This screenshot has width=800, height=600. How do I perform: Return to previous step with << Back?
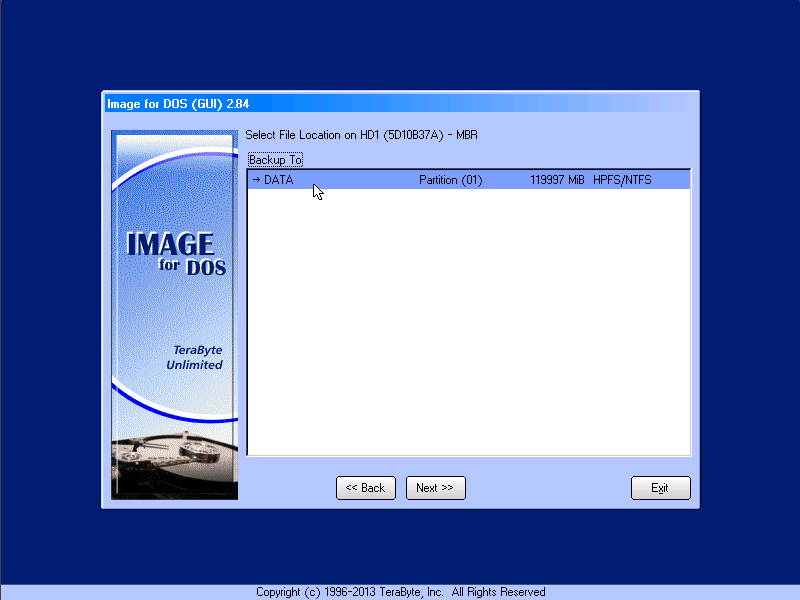click(x=365, y=488)
